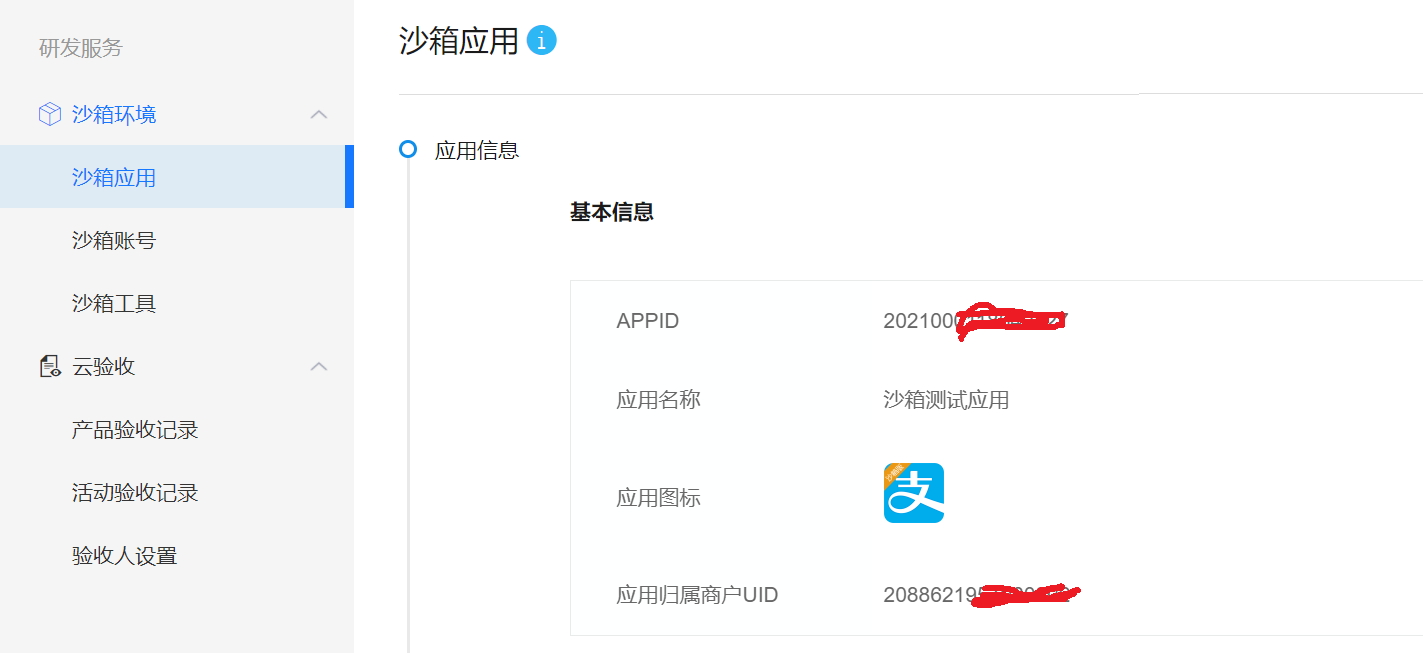Click the document icon before 云验收 text
Image resolution: width=1423 pixels, height=653 pixels.
point(48,366)
